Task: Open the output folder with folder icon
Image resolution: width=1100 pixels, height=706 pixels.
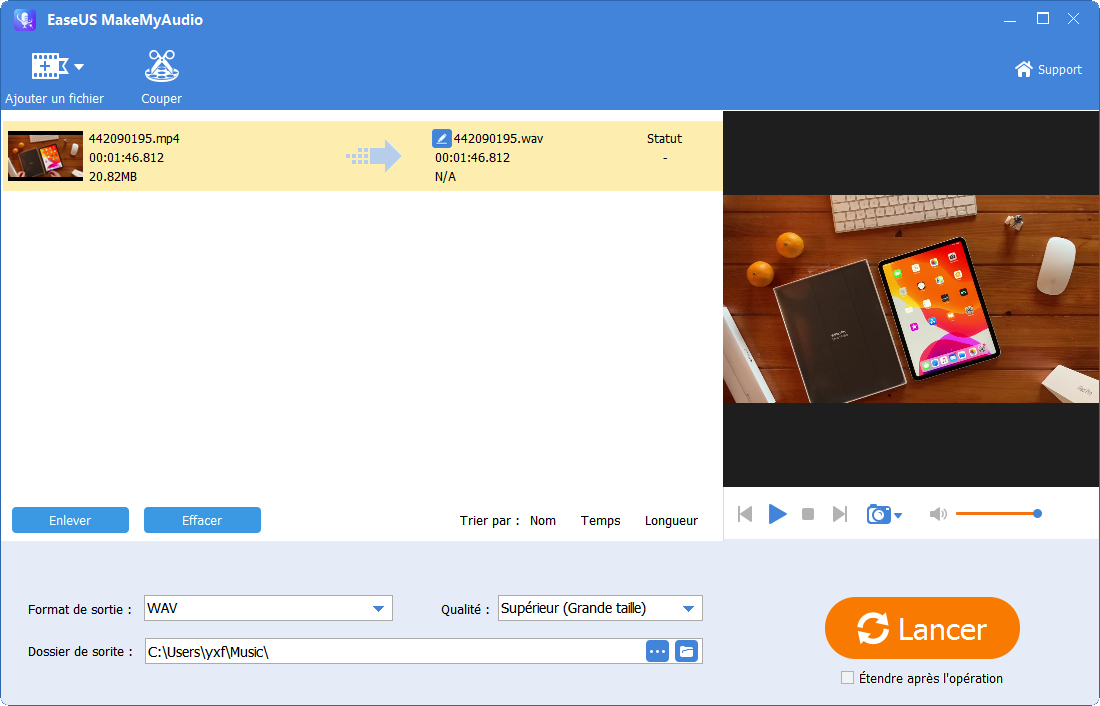Action: coord(687,652)
